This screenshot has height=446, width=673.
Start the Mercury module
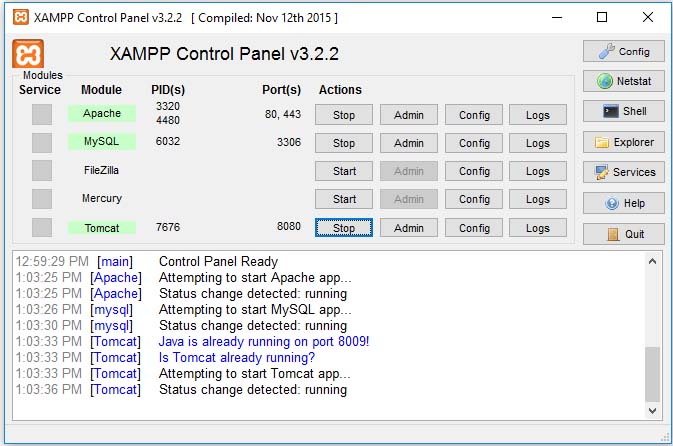pos(344,199)
